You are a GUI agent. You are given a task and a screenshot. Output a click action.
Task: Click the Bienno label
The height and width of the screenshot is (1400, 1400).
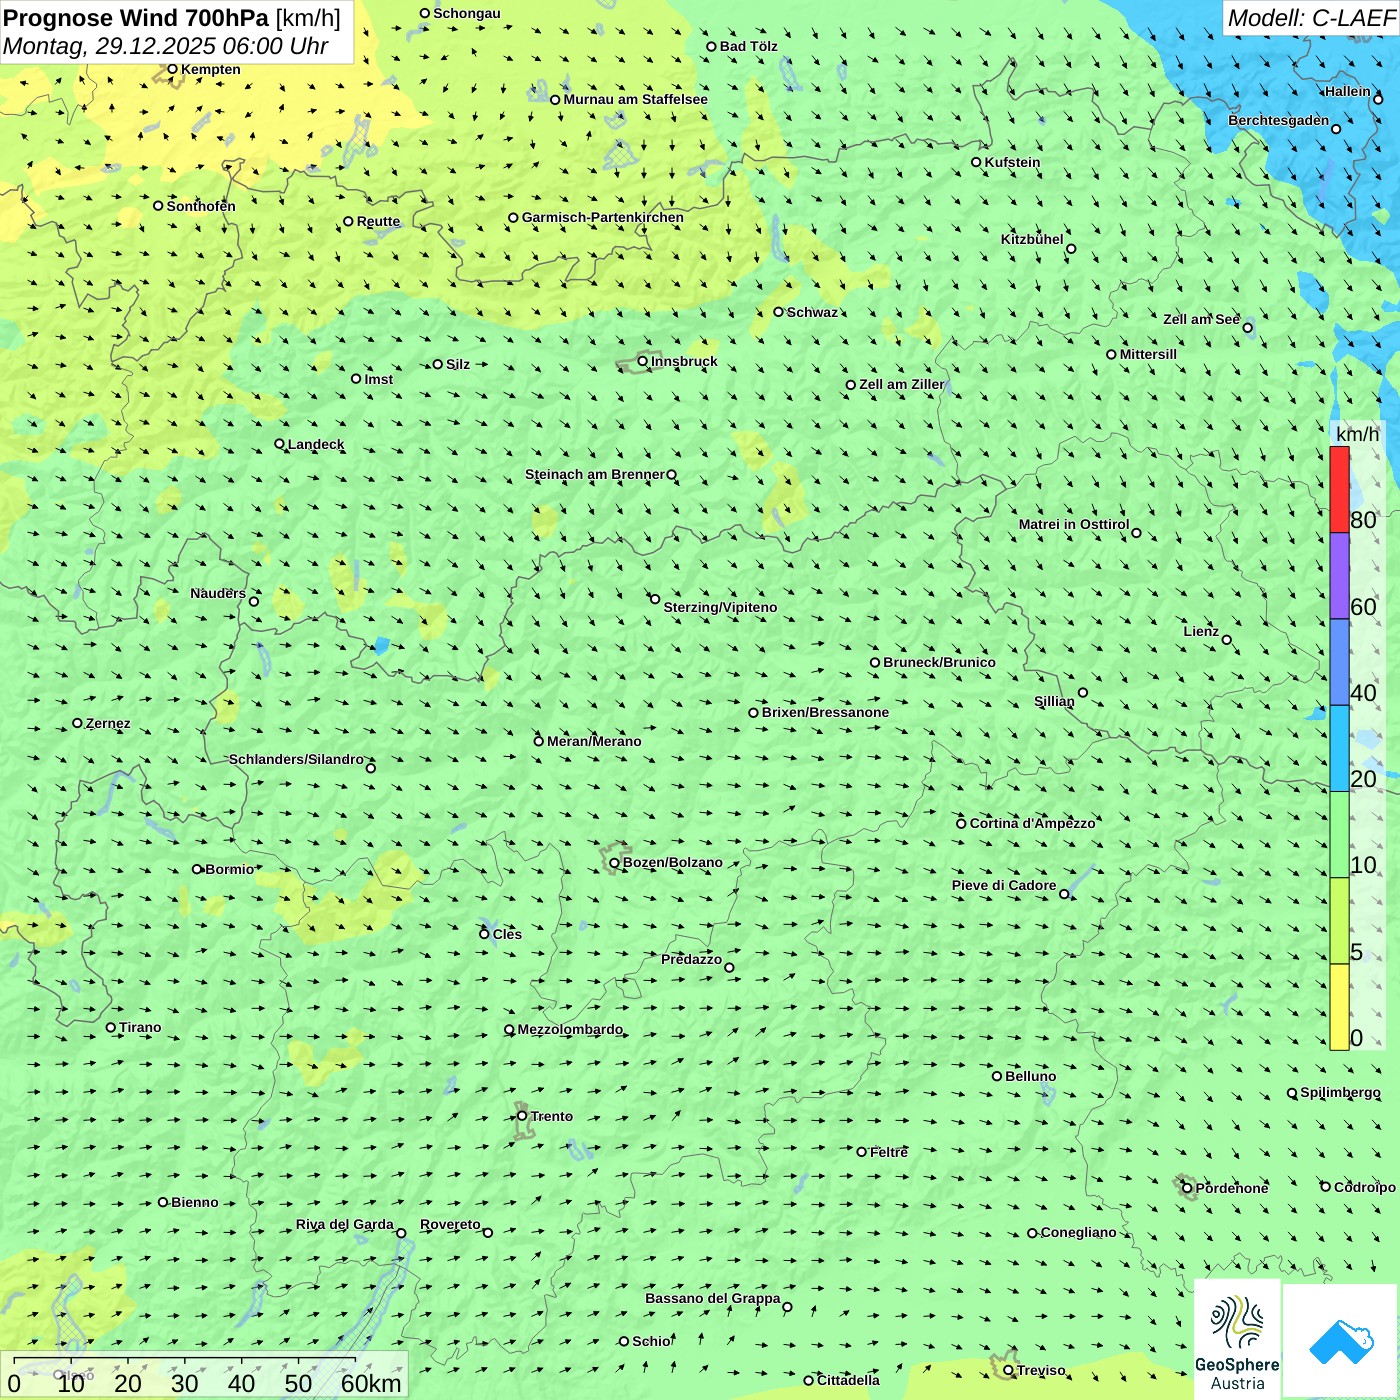tap(194, 1202)
